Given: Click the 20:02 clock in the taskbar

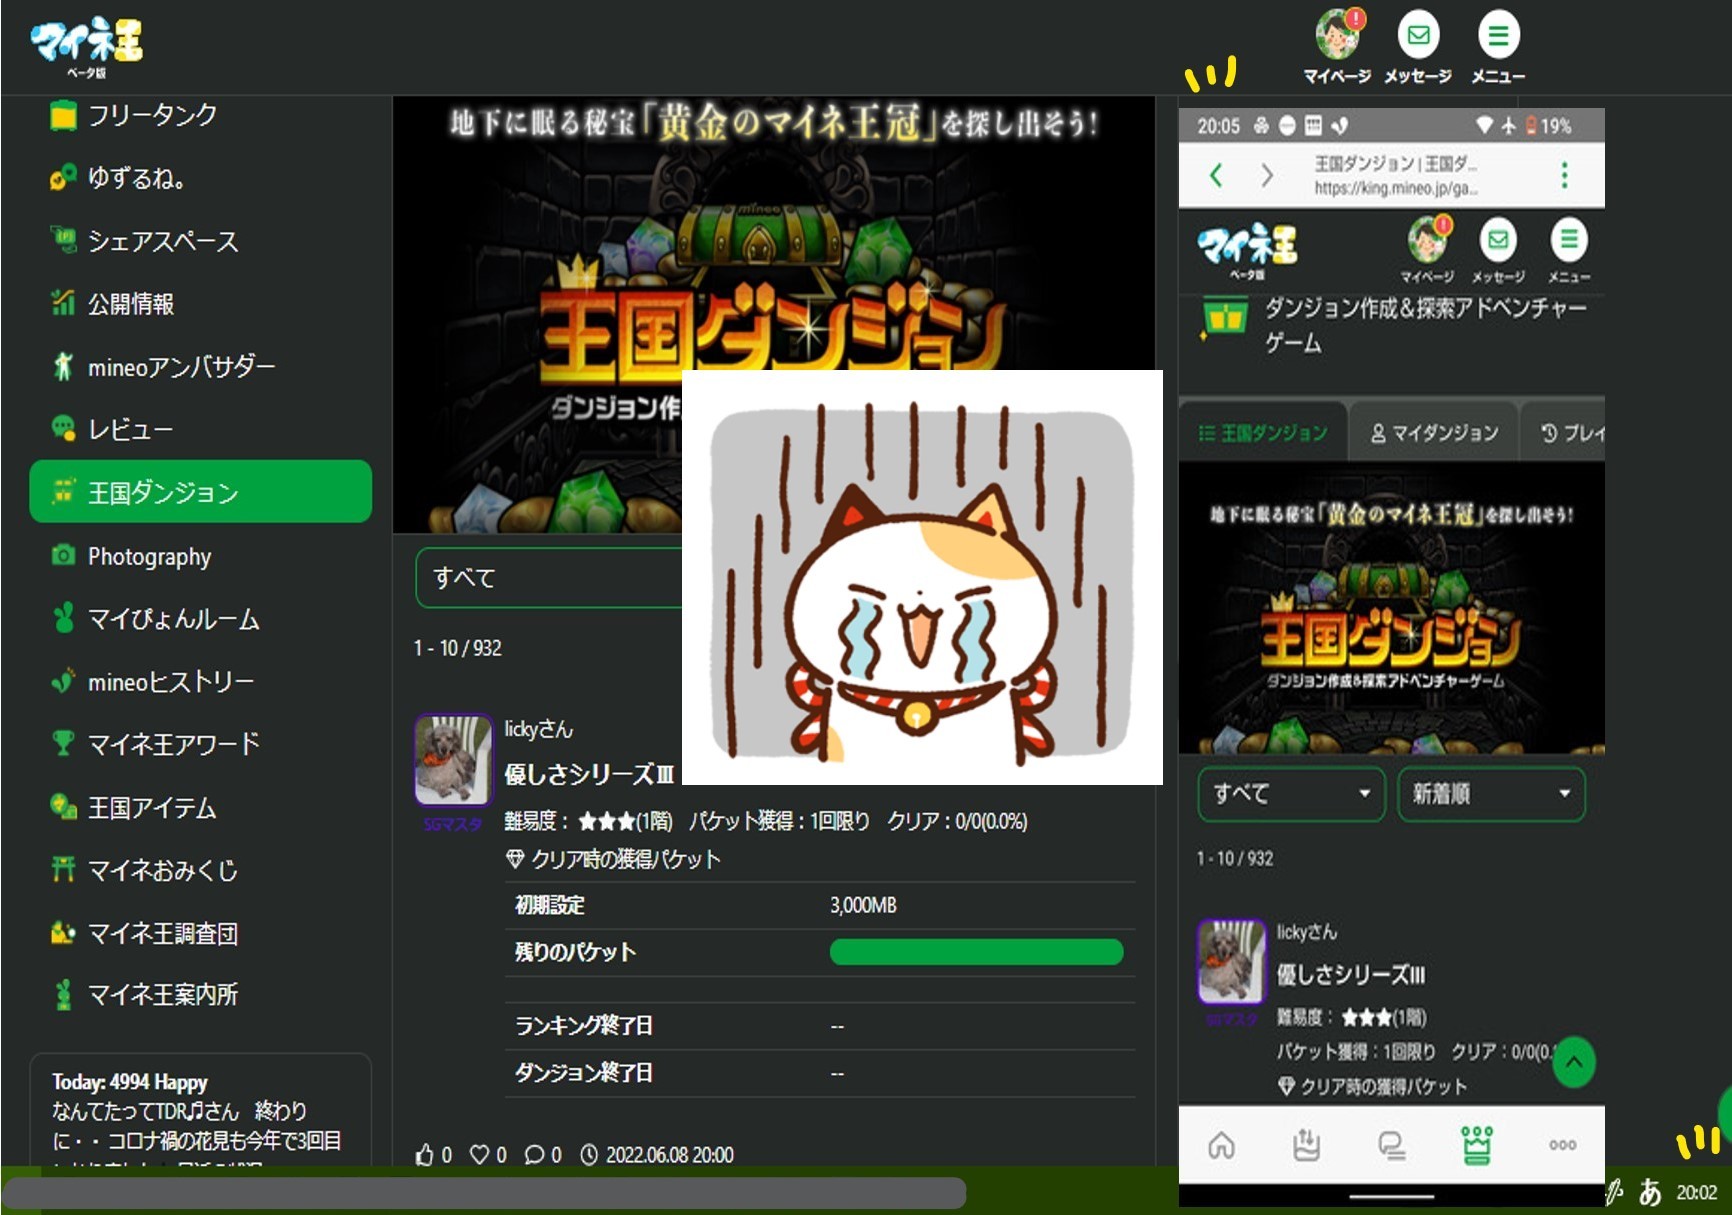Looking at the screenshot, I should point(1697,1192).
